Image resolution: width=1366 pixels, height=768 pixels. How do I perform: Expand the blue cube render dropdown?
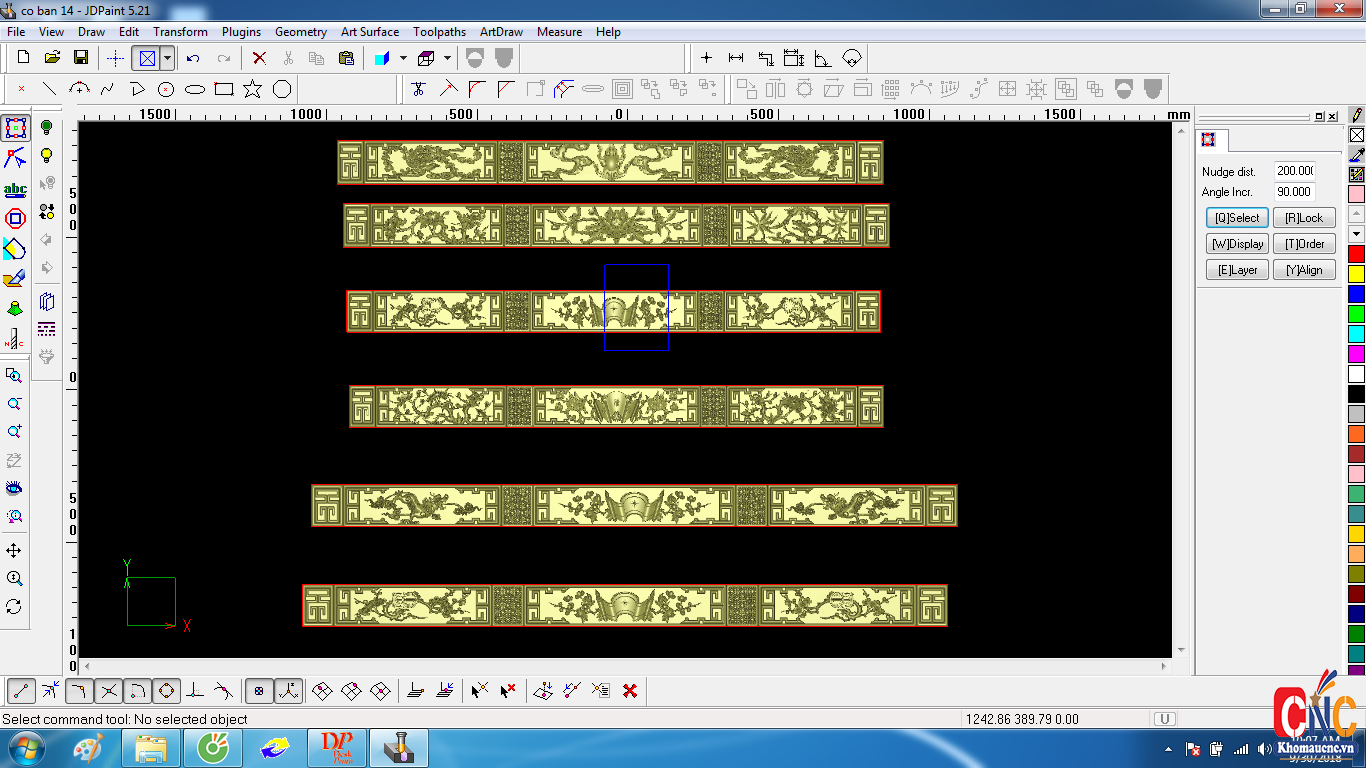click(x=403, y=58)
